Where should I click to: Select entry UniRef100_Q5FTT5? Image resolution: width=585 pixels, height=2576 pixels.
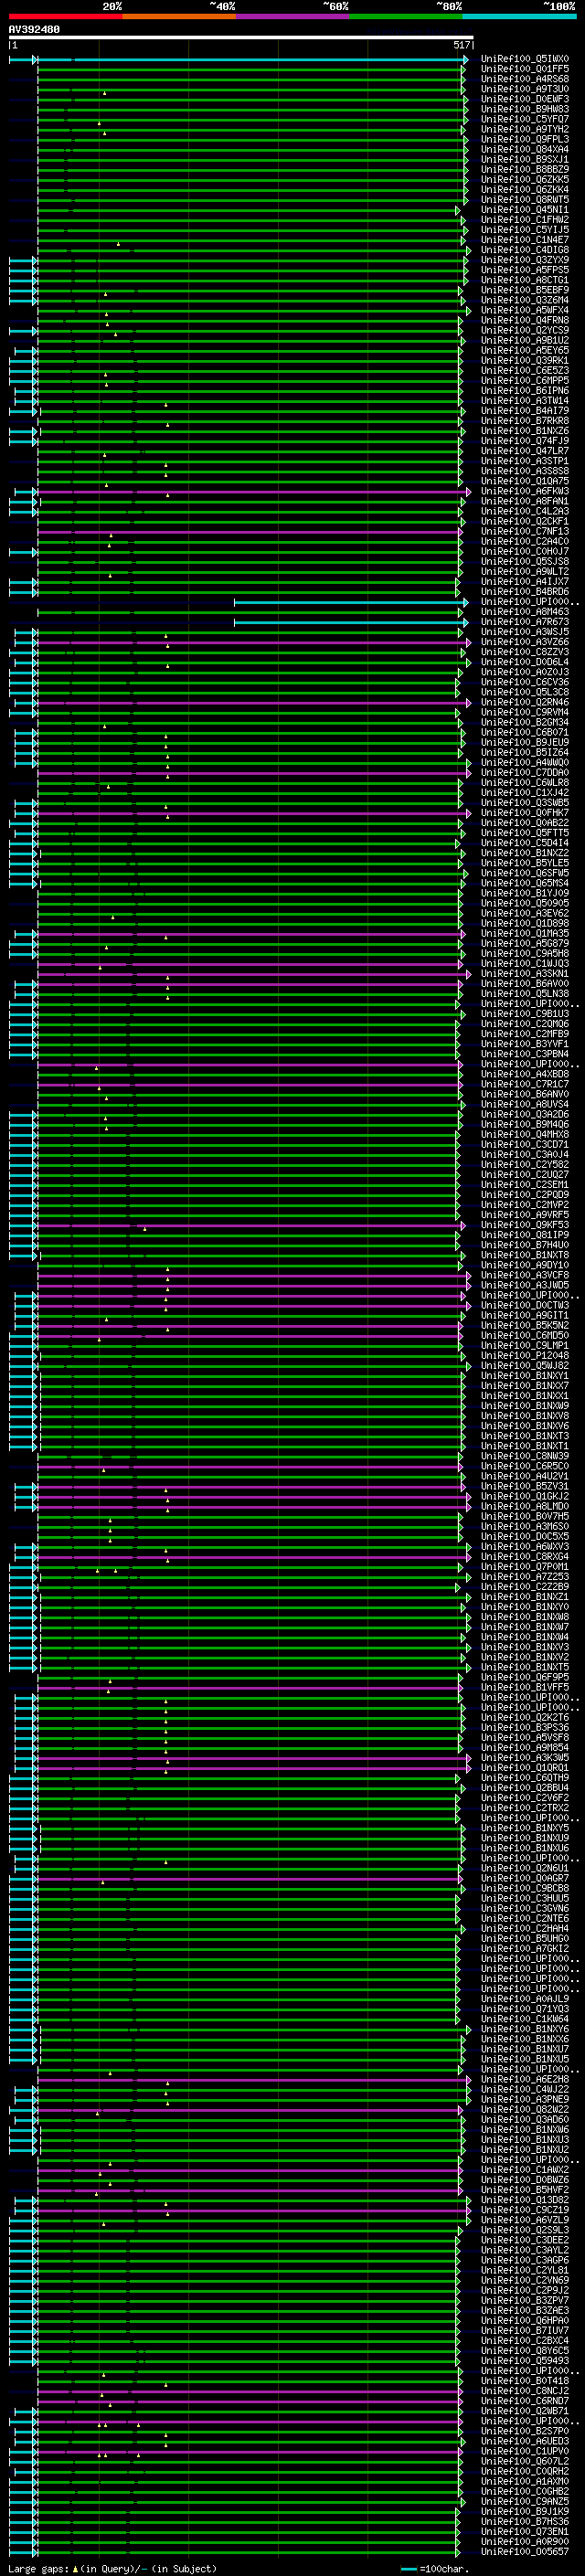coord(525,833)
